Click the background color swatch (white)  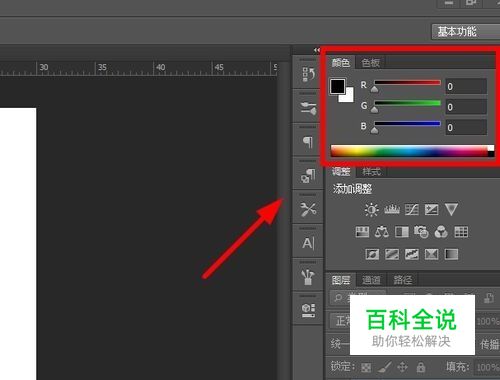[349, 97]
